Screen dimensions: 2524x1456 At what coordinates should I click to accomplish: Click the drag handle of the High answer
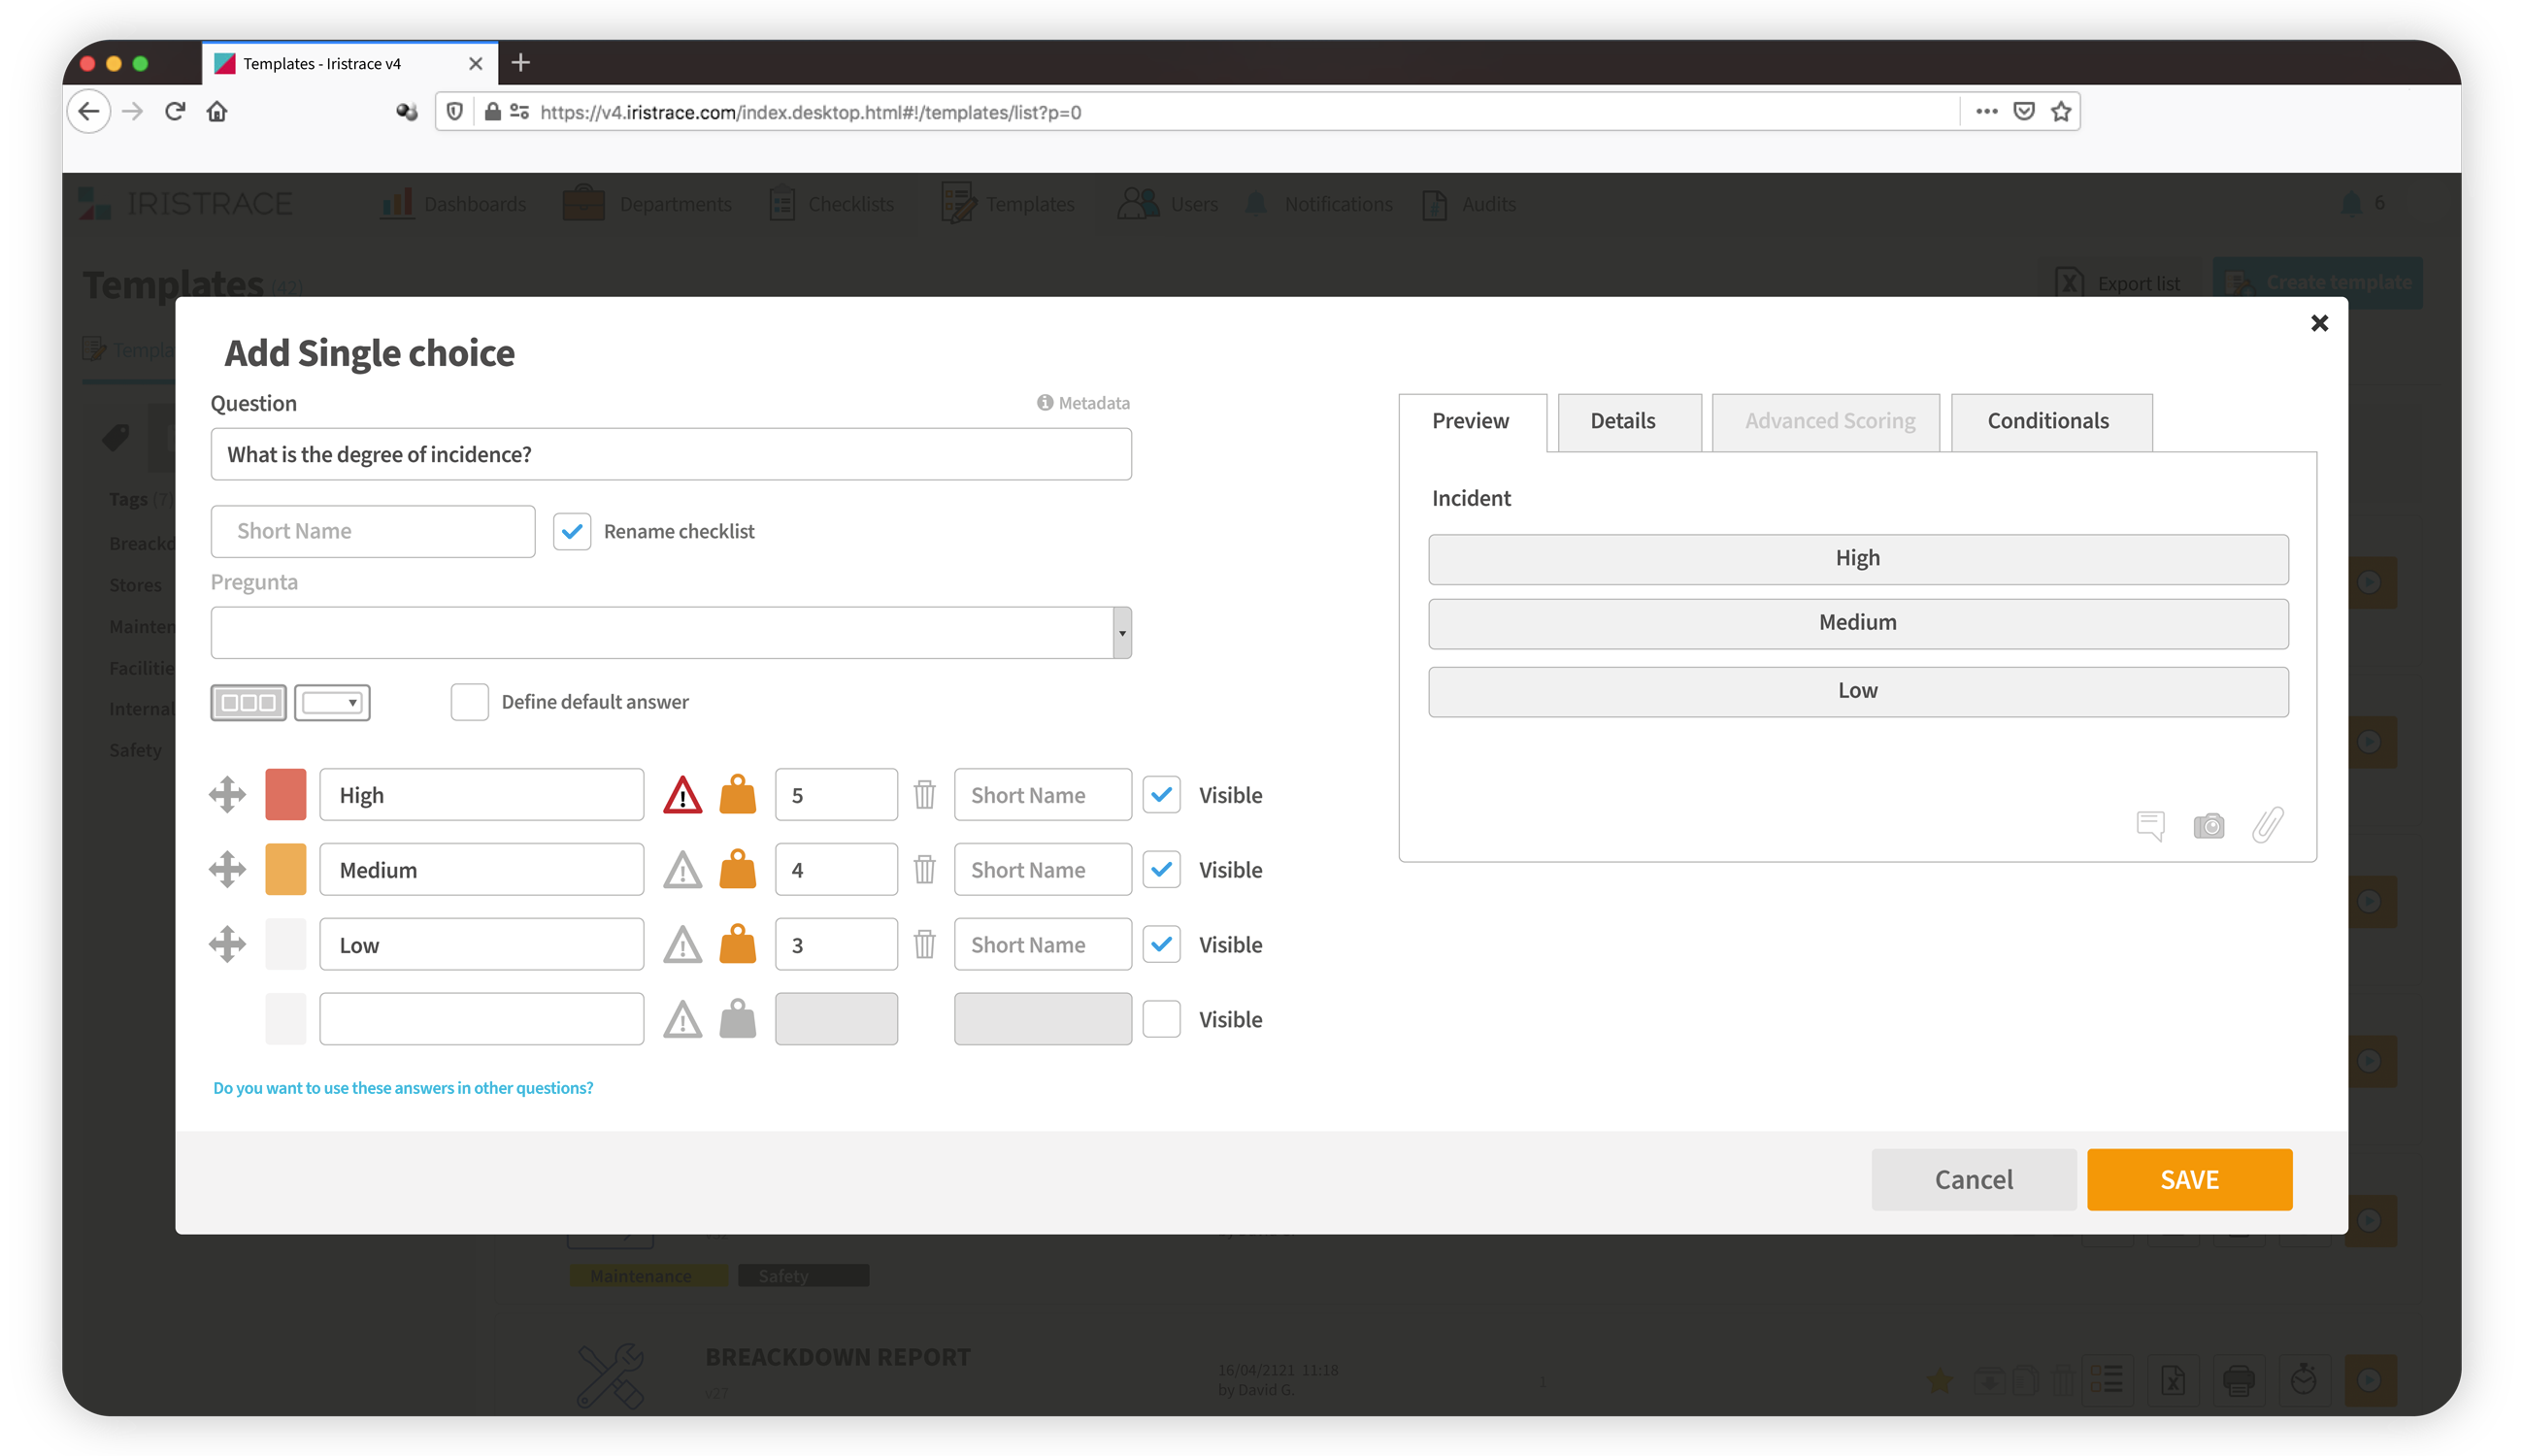(228, 795)
